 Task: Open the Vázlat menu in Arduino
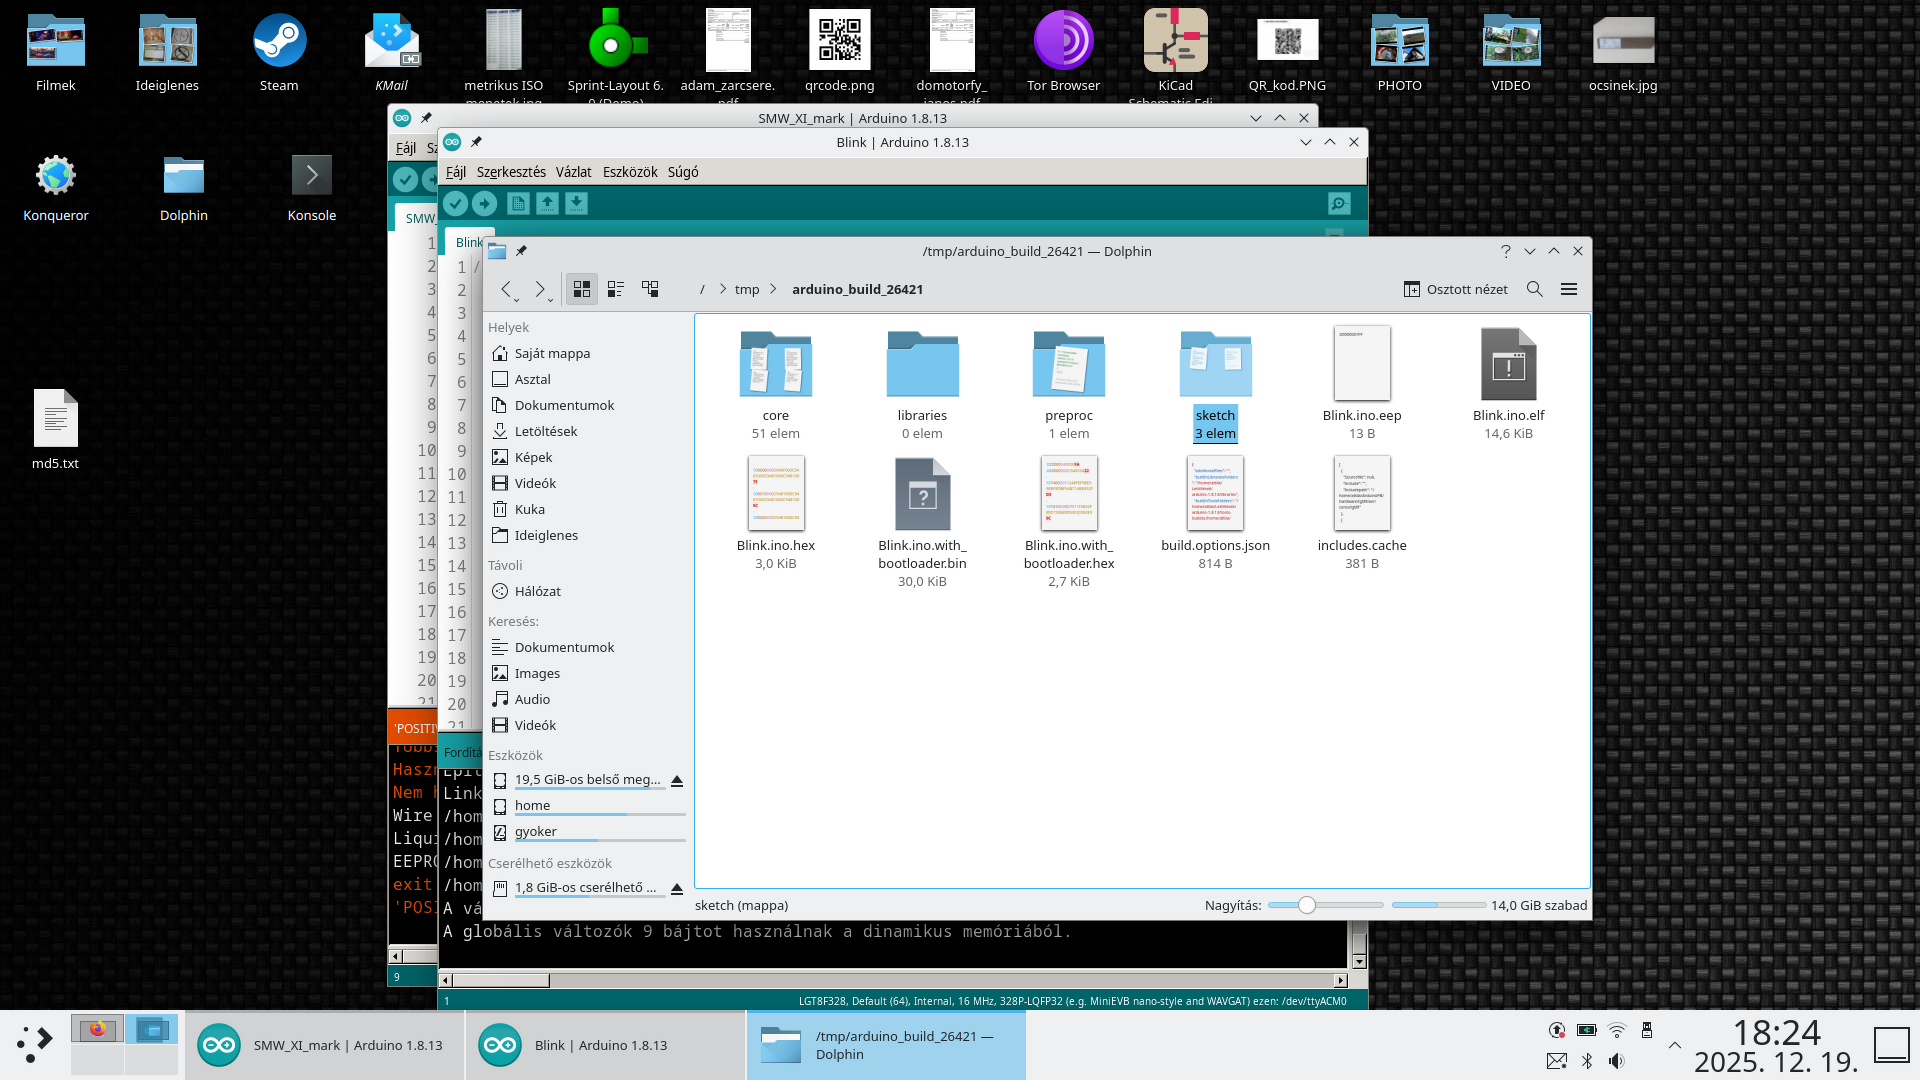point(573,172)
